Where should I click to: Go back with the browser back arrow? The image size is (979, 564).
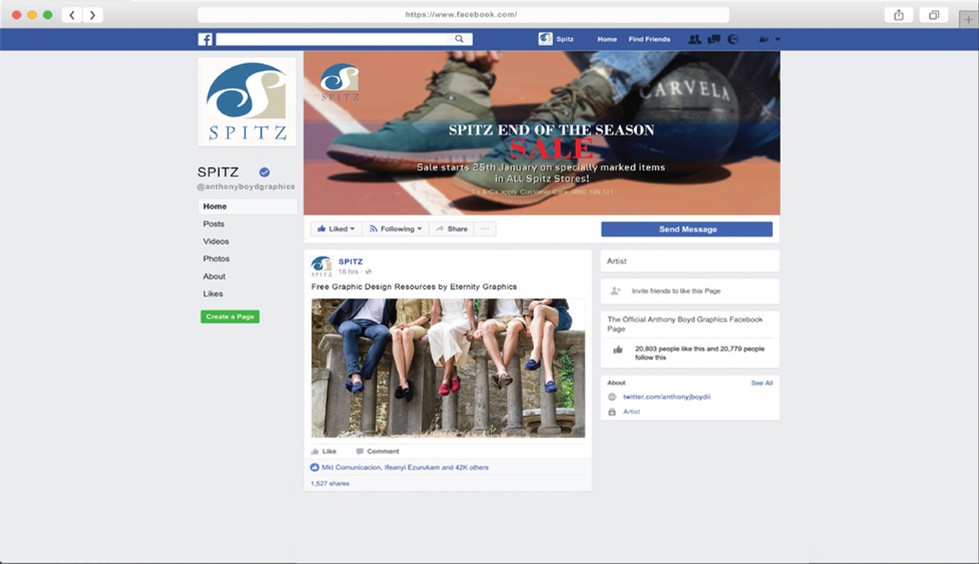(72, 15)
